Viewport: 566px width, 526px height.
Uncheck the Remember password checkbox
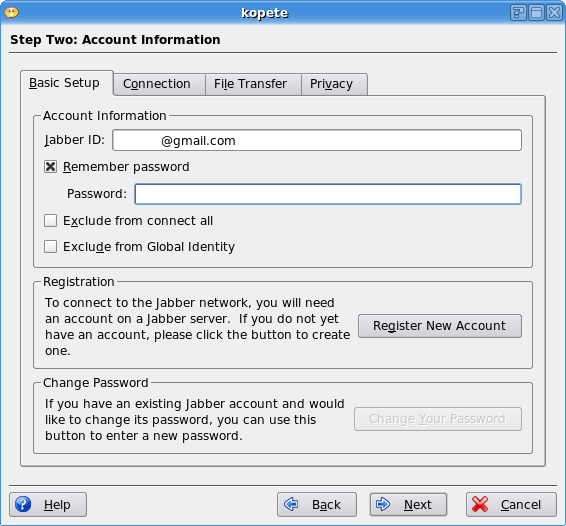point(50,167)
